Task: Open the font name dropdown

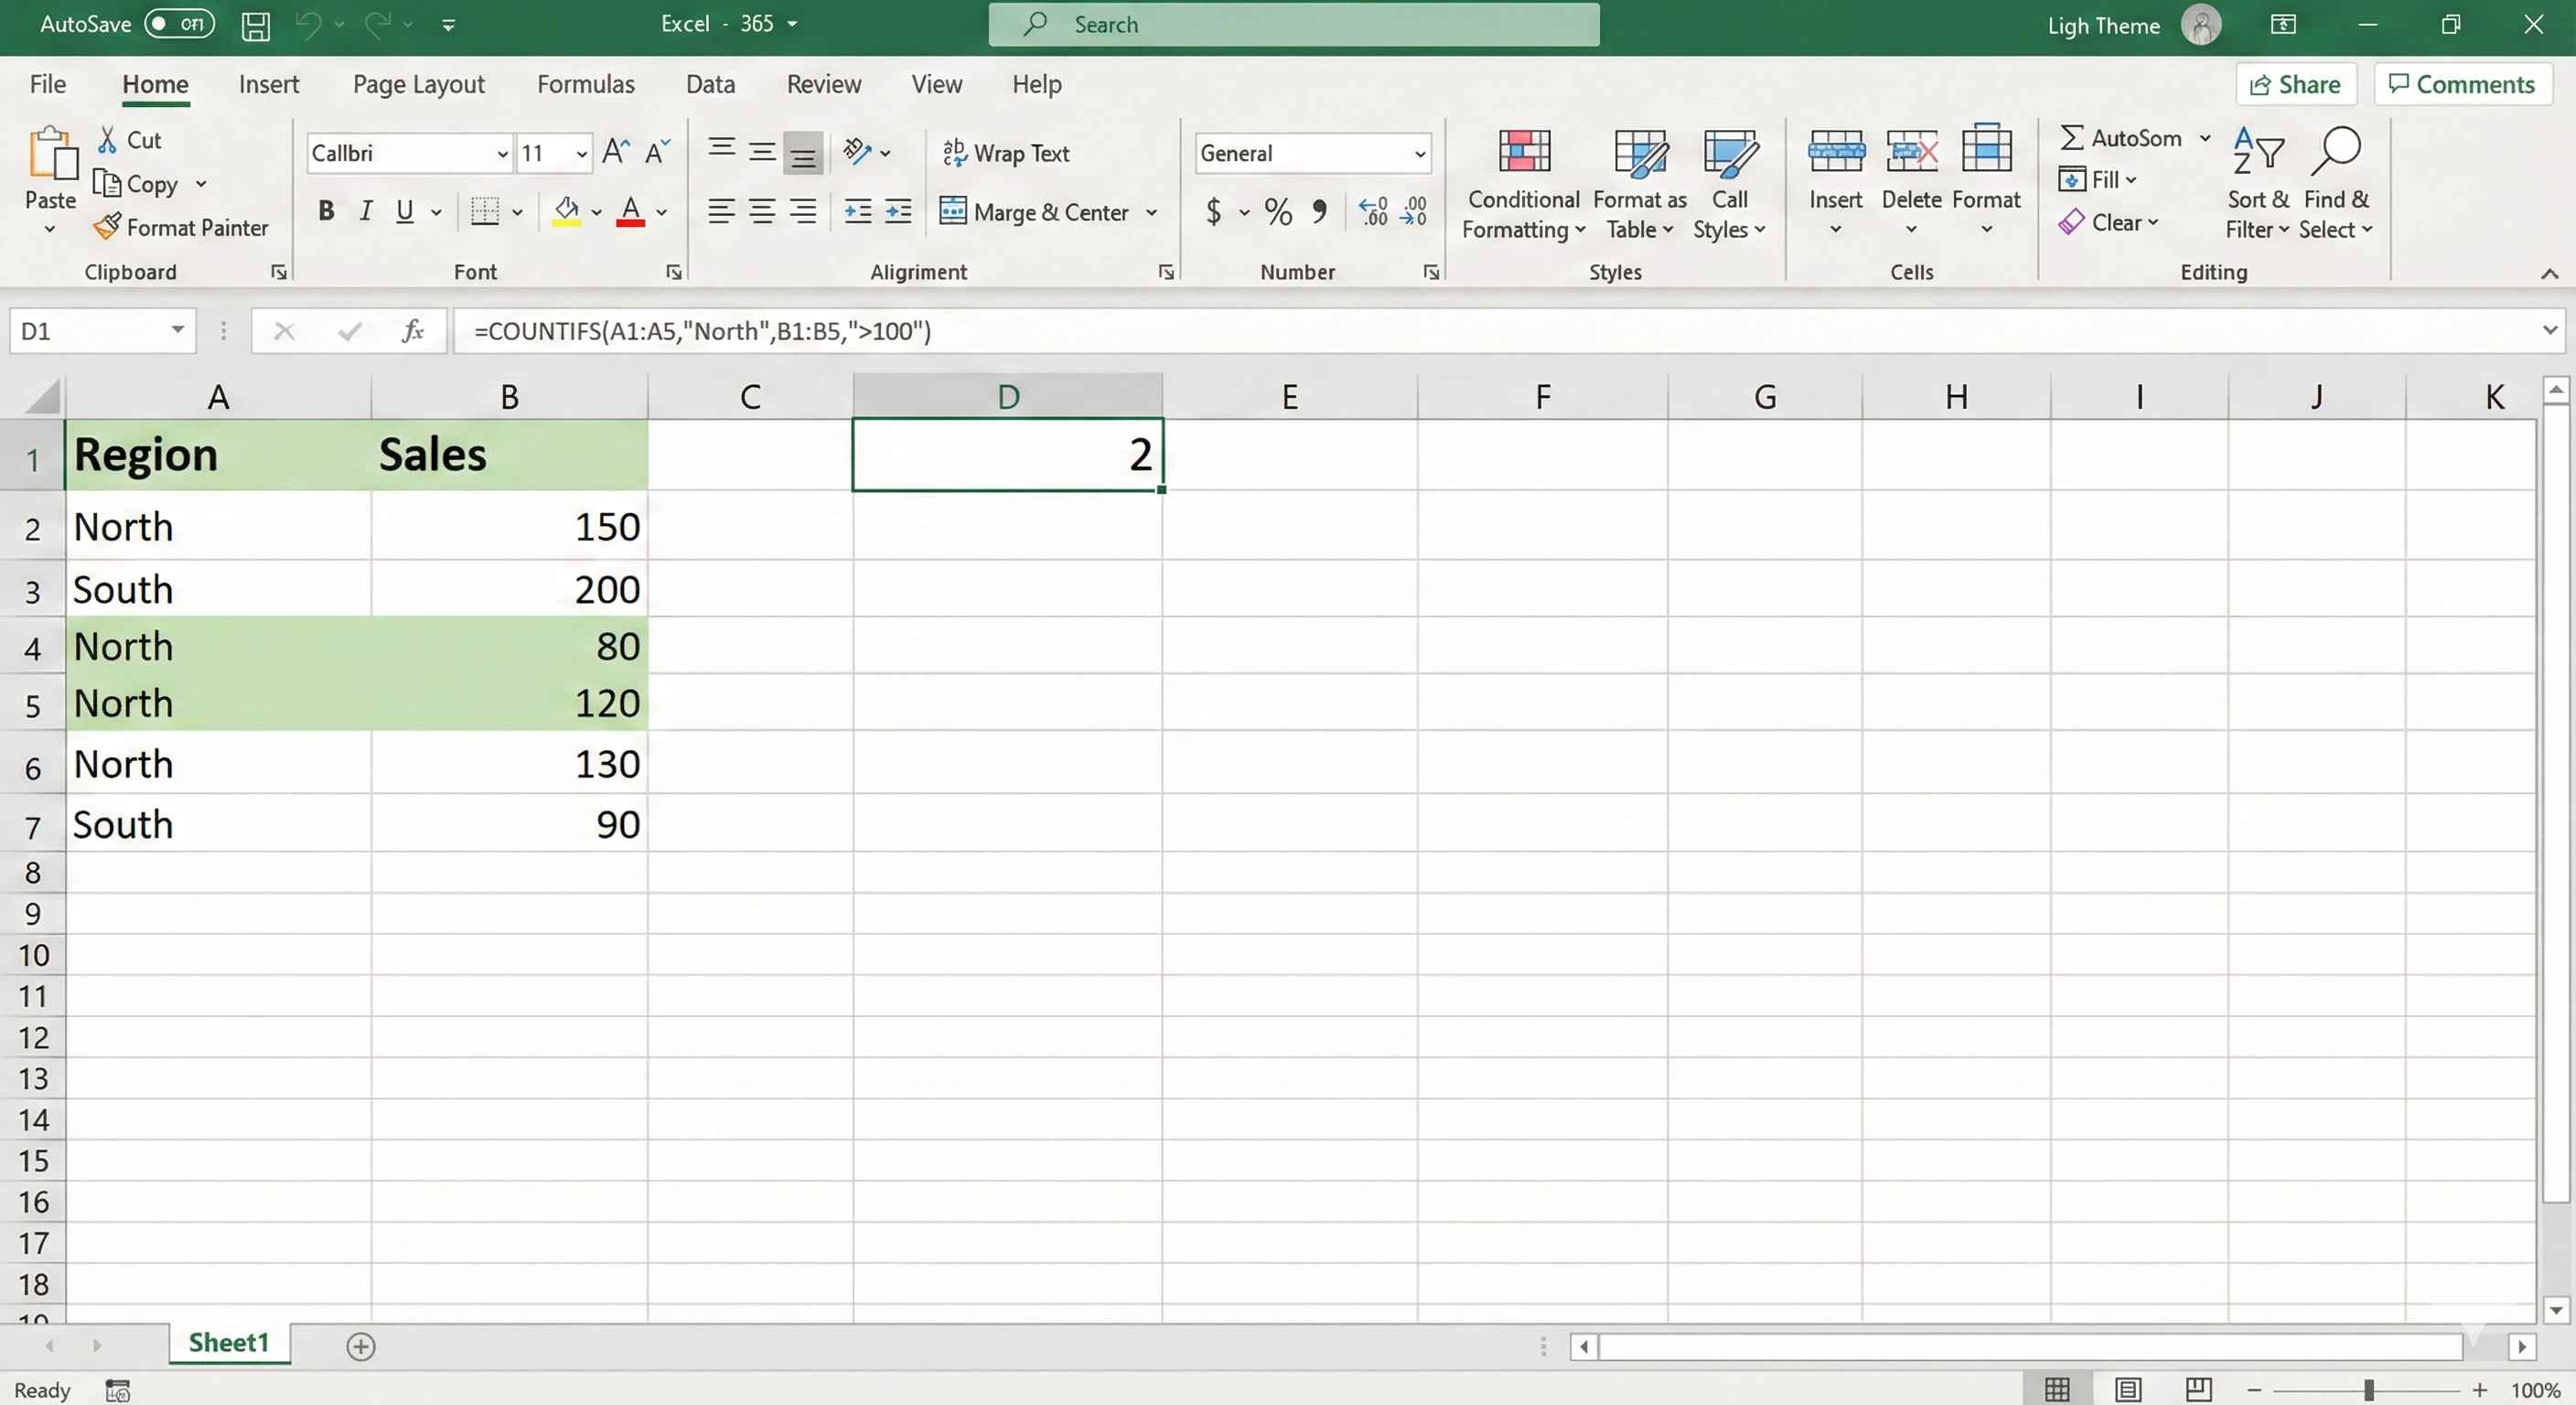Action: click(501, 153)
